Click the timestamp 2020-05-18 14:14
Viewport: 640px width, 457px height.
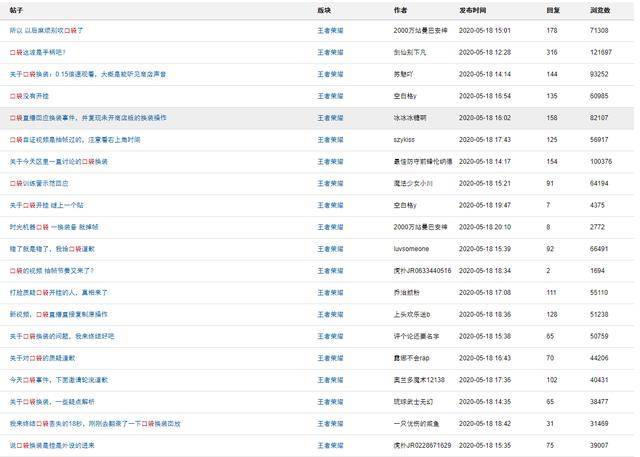485,74
